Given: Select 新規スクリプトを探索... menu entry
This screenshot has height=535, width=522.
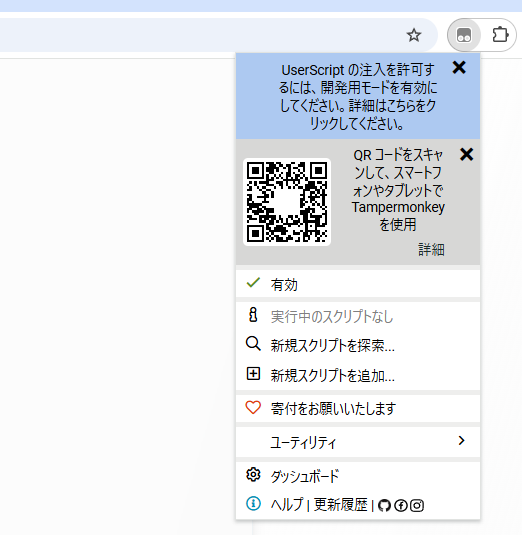Looking at the screenshot, I should tap(358, 345).
